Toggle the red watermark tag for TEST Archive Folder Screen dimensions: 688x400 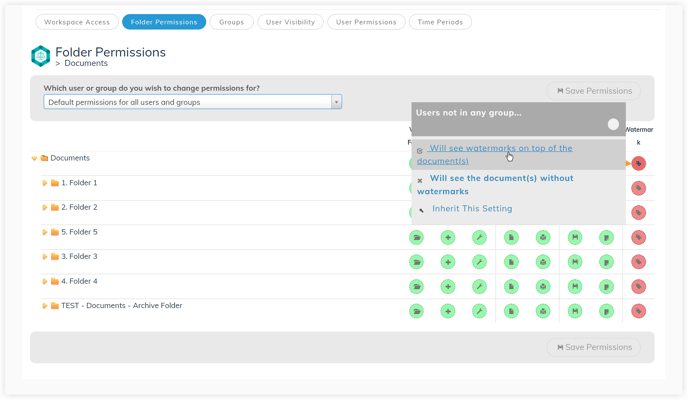tap(638, 311)
